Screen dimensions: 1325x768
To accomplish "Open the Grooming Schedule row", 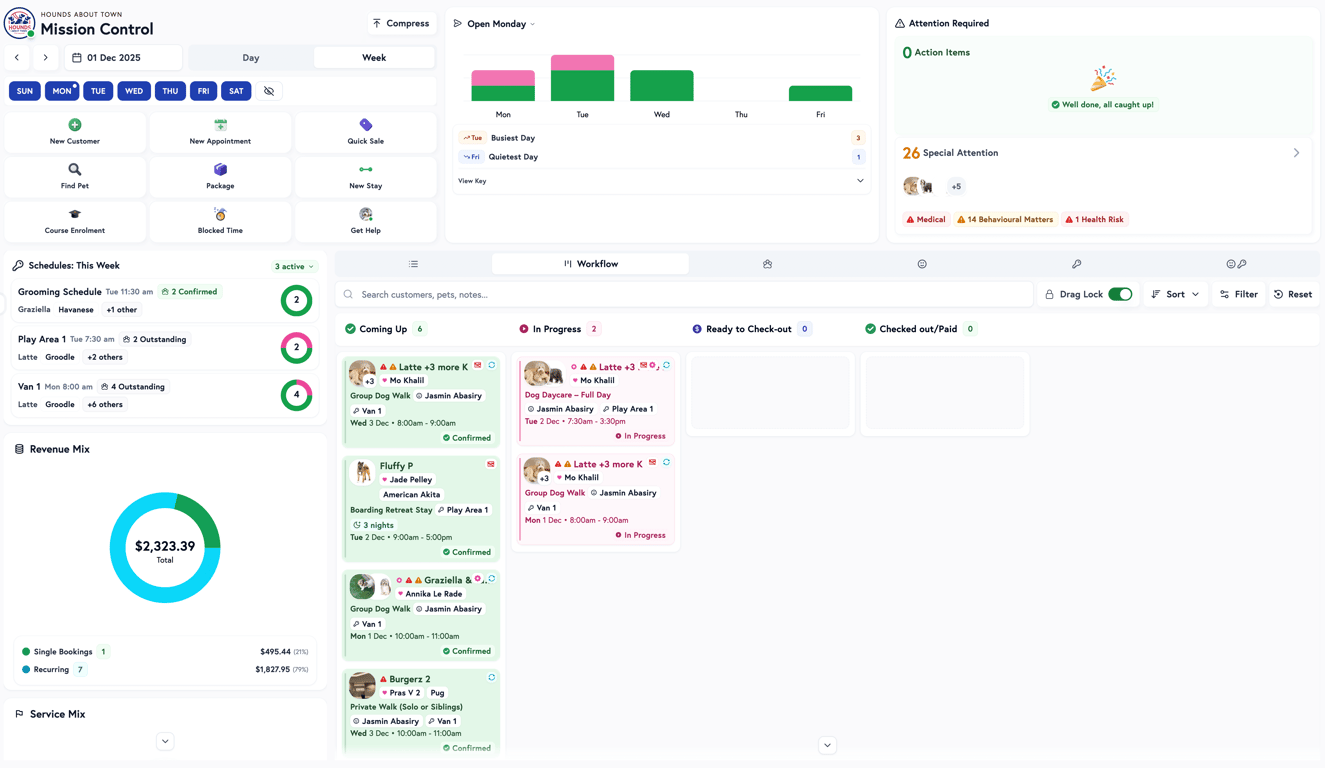I will point(165,300).
